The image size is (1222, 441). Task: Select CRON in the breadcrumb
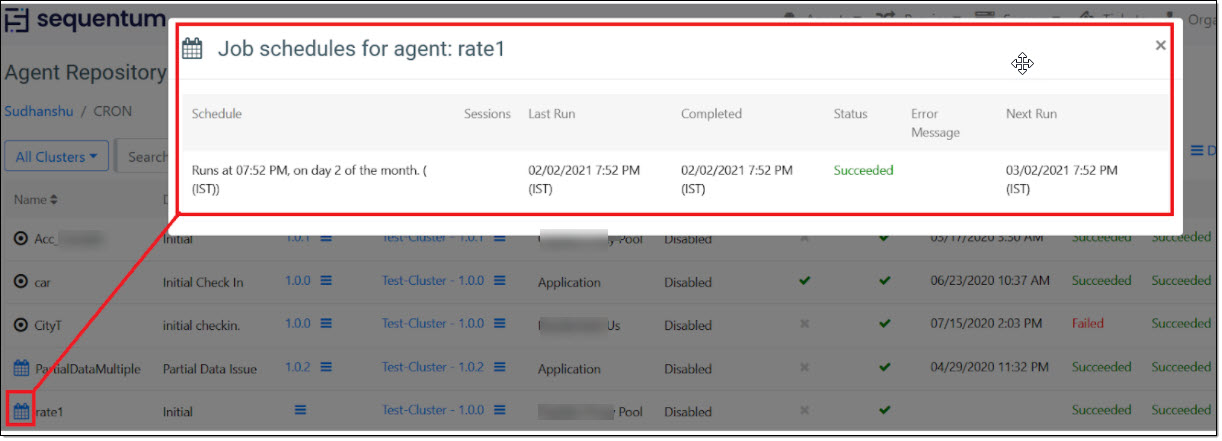pyautogui.click(x=113, y=111)
